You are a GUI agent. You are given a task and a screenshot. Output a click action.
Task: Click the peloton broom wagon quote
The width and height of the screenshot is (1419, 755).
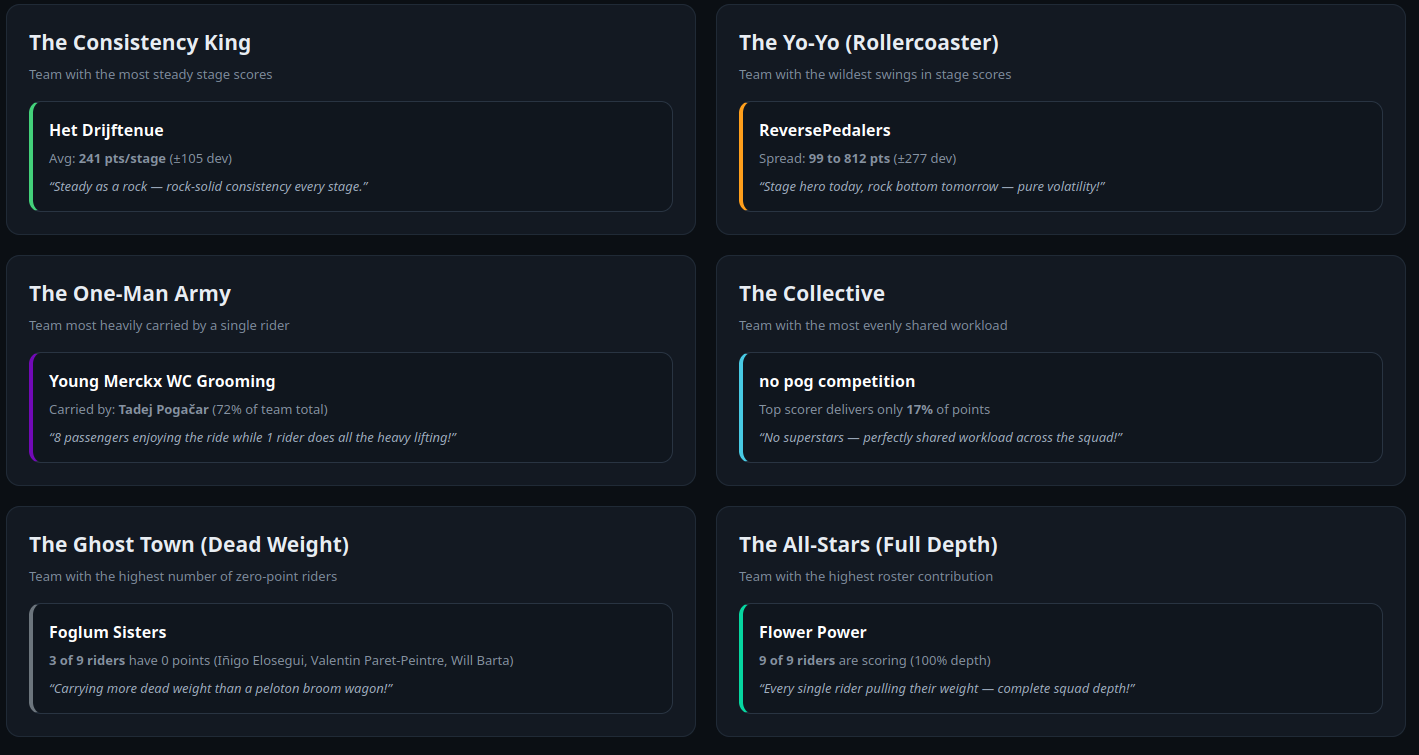(221, 688)
